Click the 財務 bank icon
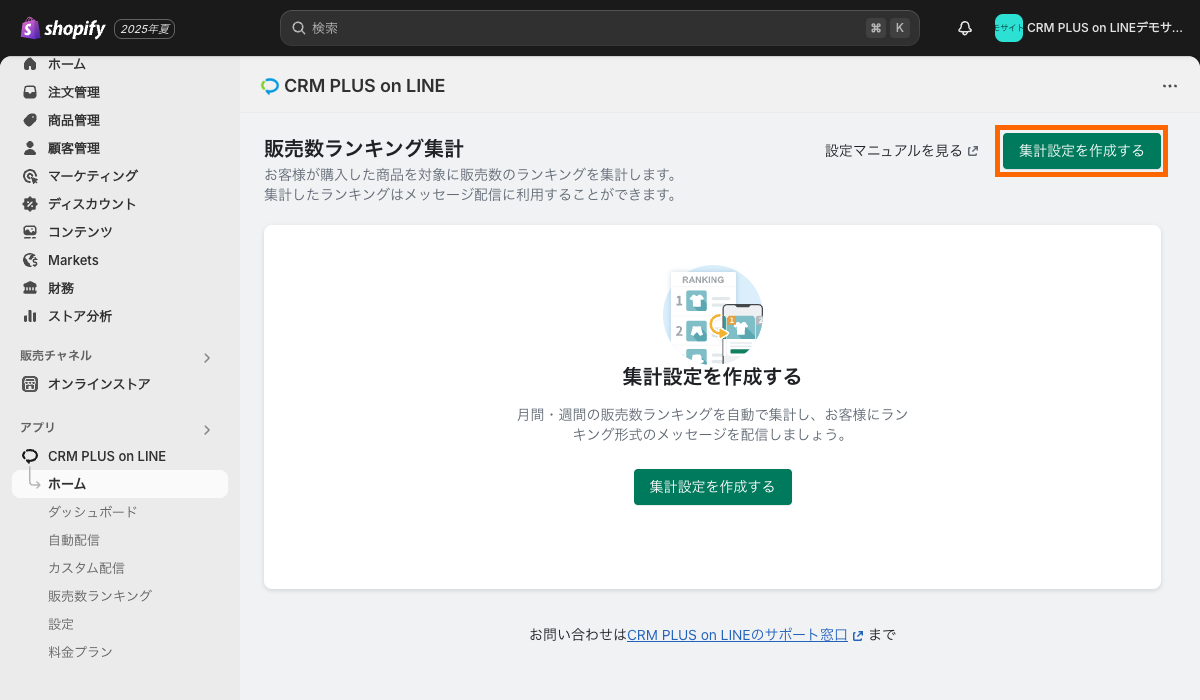The width and height of the screenshot is (1200, 700). pos(30,288)
